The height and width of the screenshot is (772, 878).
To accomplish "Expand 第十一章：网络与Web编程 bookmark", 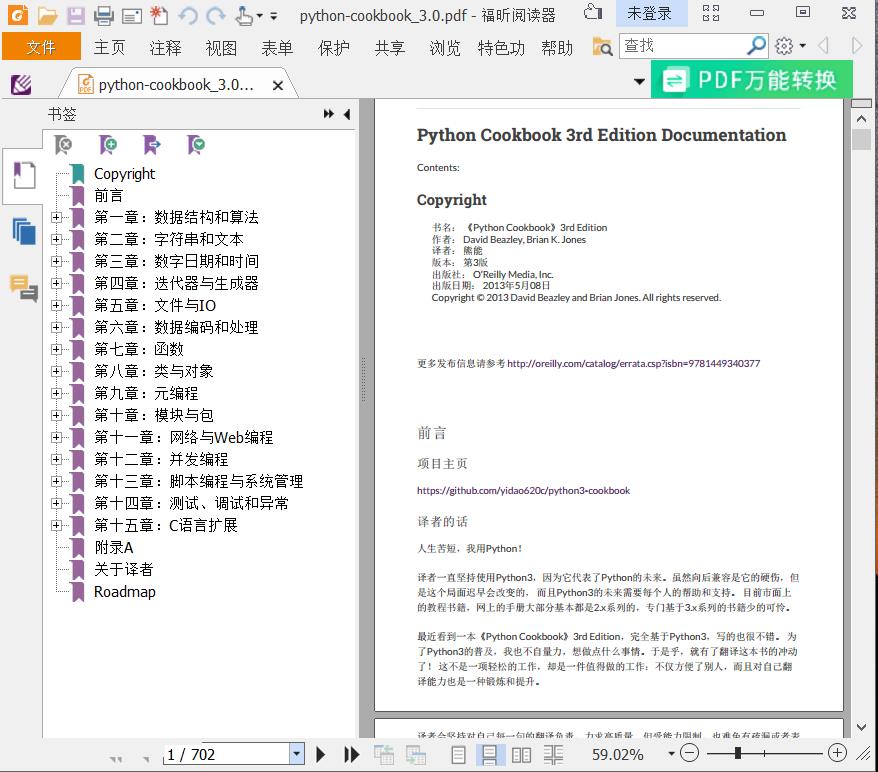I will pos(57,437).
